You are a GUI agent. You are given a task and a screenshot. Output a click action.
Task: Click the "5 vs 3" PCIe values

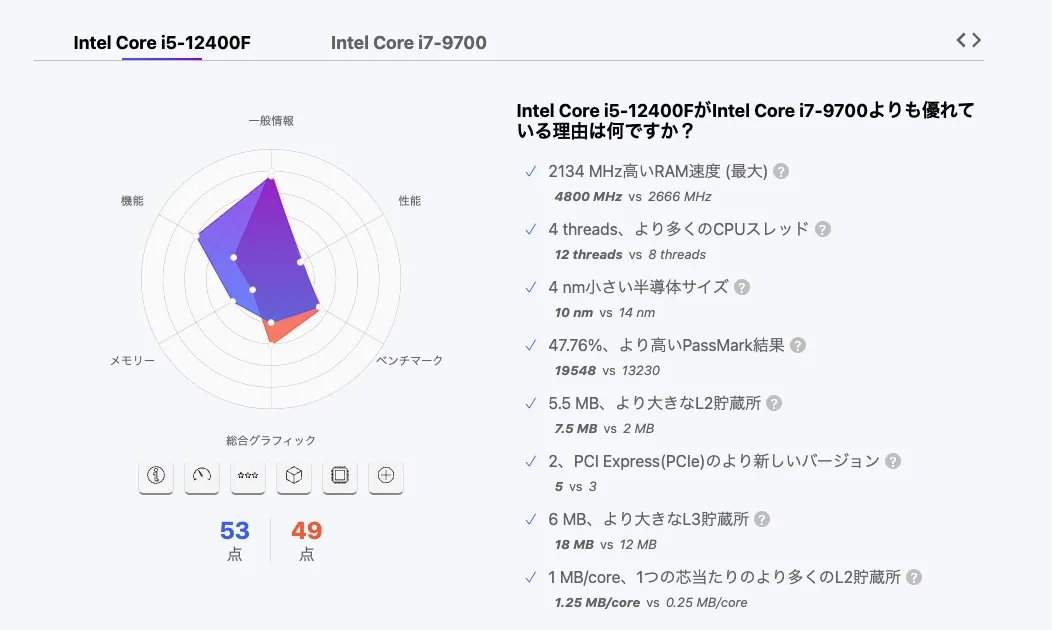coord(576,486)
